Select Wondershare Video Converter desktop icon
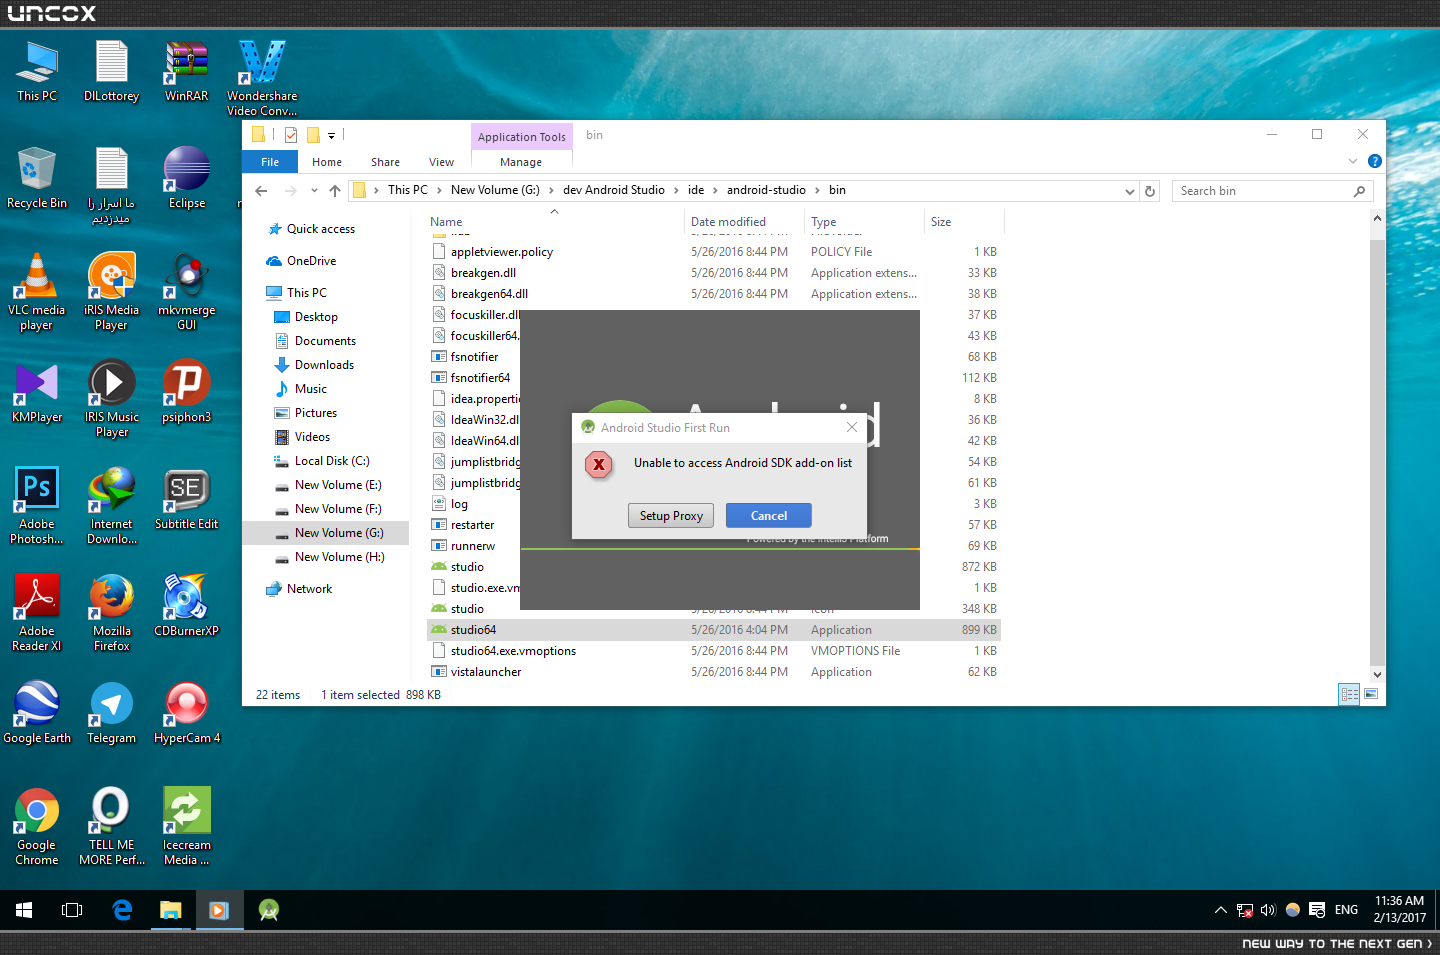 262,78
